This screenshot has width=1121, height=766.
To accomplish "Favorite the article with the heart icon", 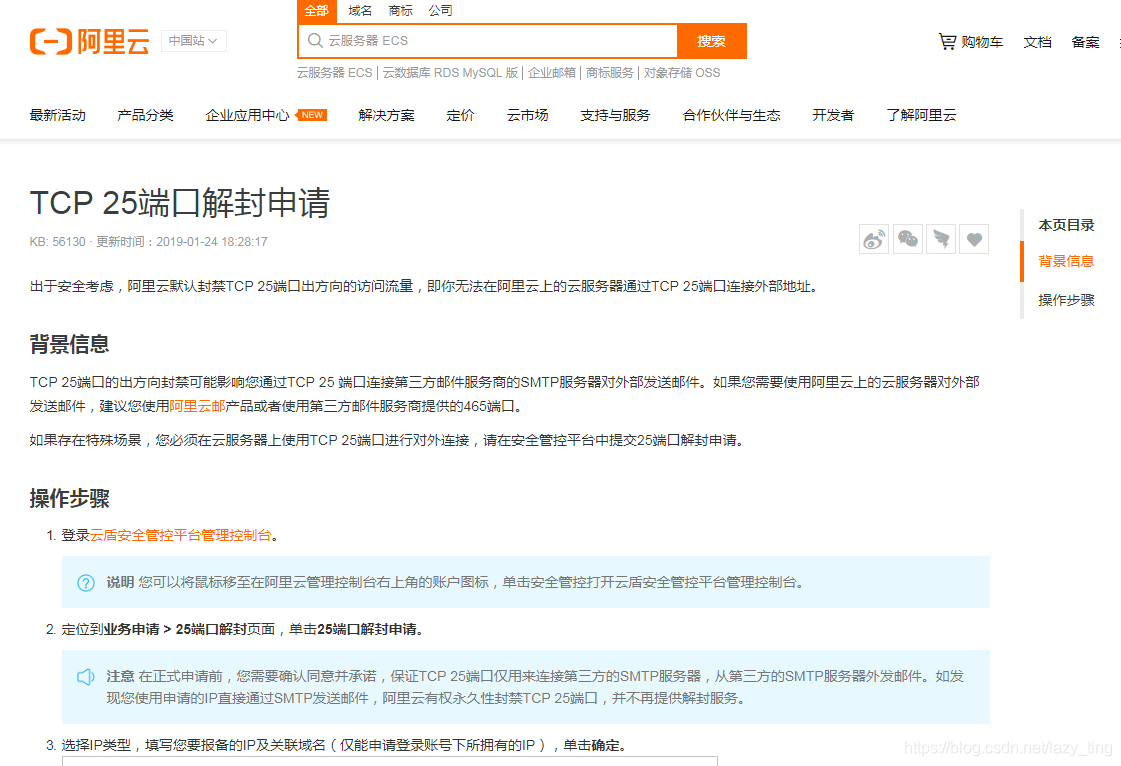I will (x=974, y=239).
